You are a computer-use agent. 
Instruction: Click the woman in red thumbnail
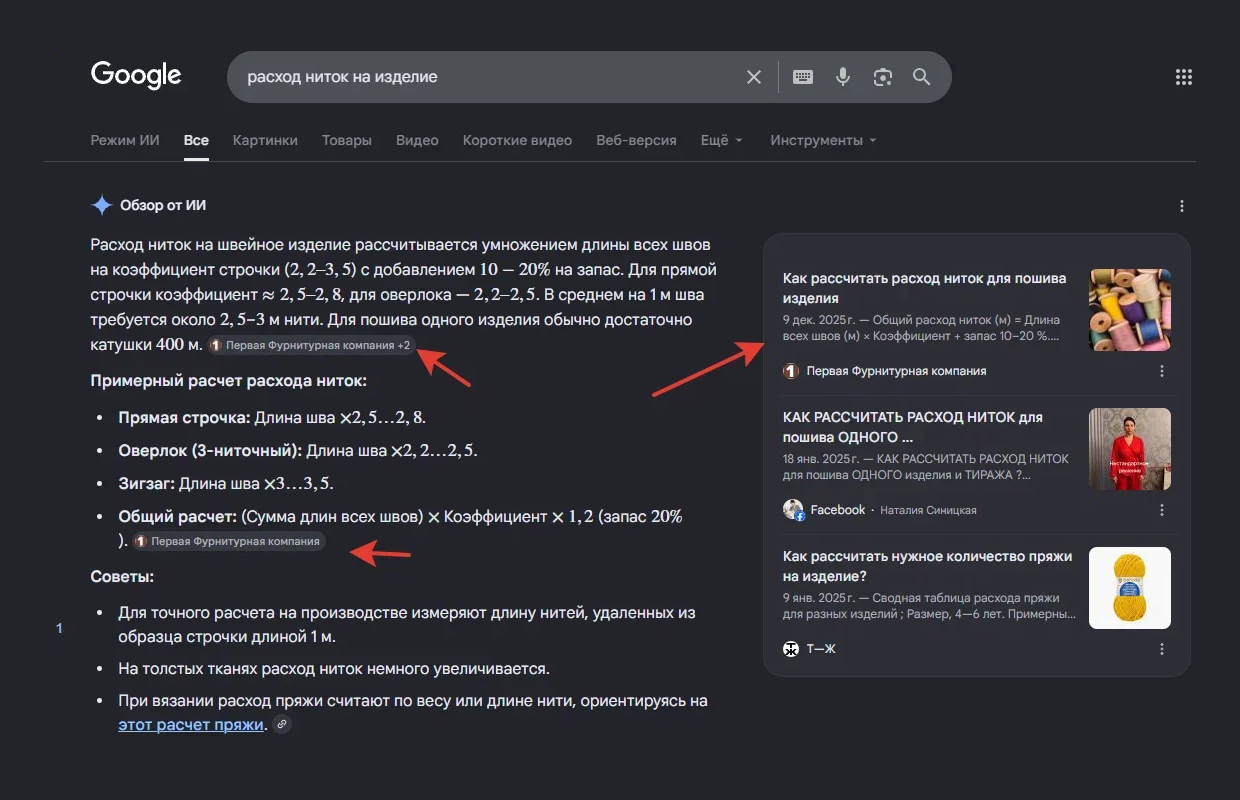pyautogui.click(x=1130, y=449)
